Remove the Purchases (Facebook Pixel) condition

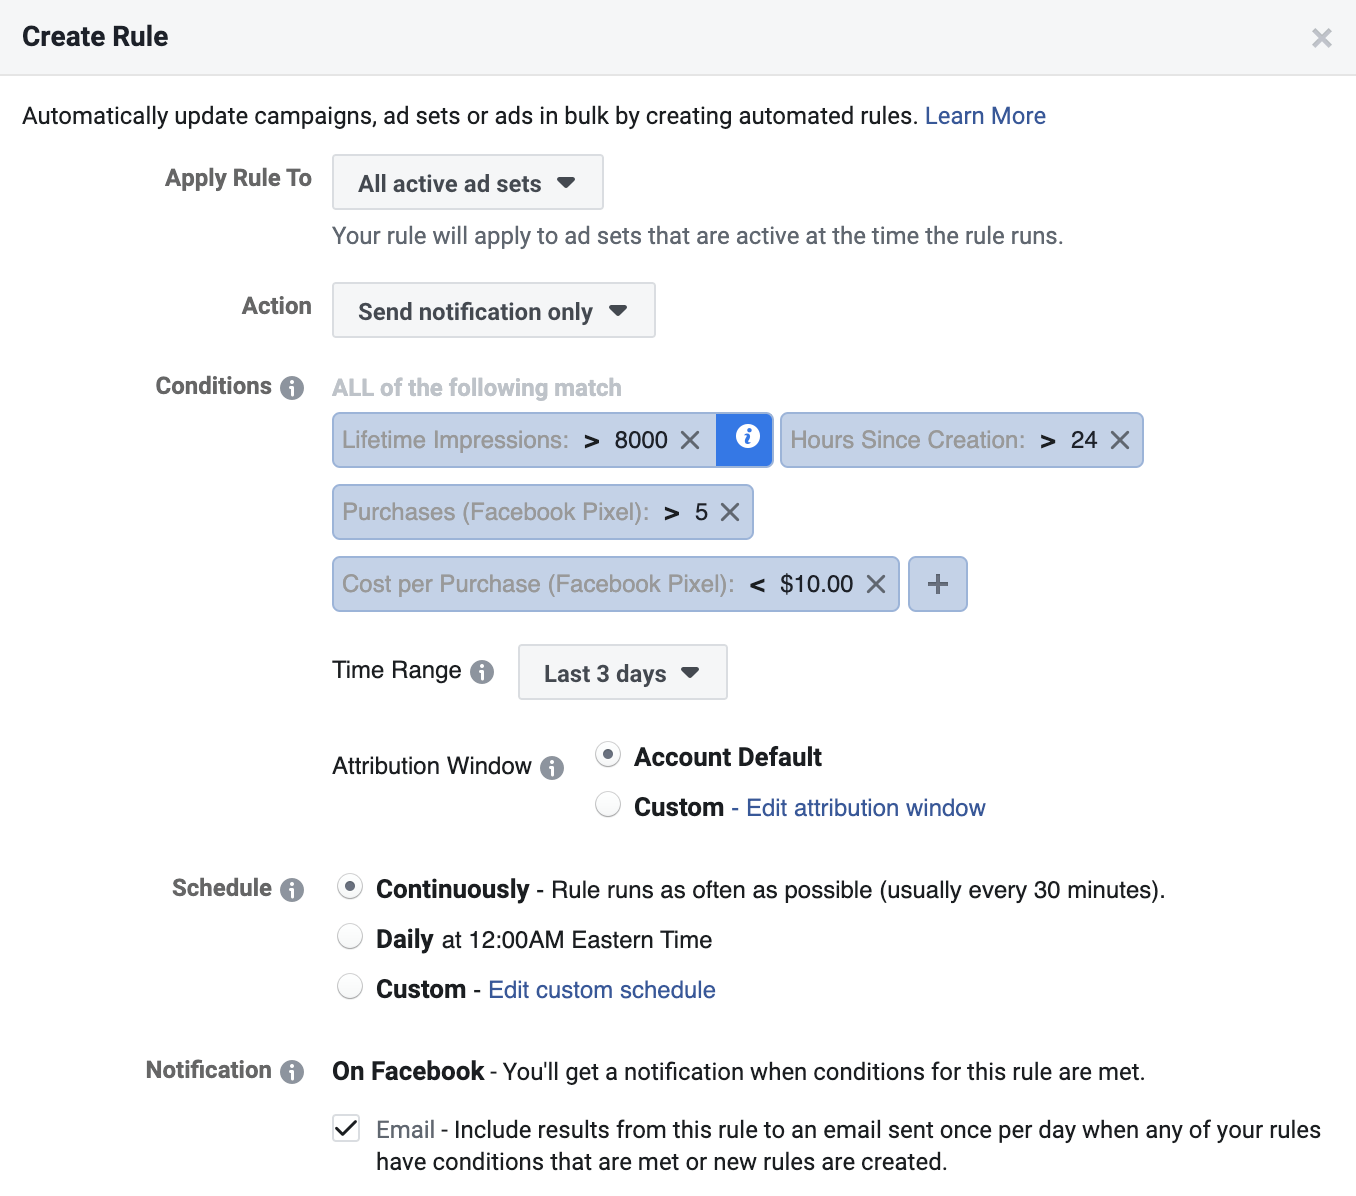730,513
